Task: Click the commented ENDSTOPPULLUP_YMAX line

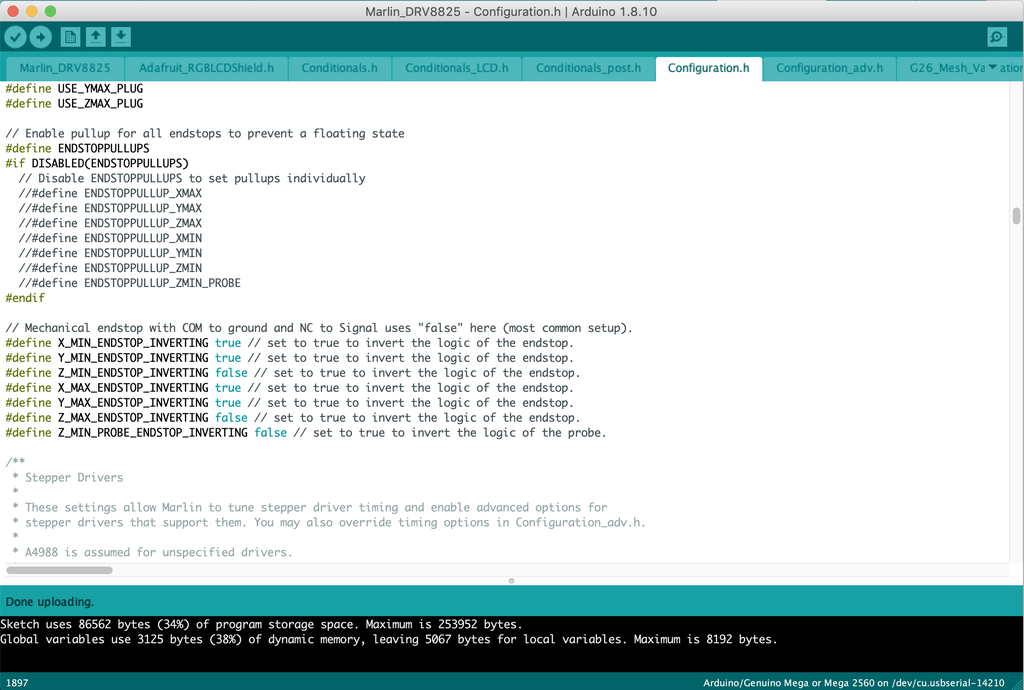Action: [110, 208]
